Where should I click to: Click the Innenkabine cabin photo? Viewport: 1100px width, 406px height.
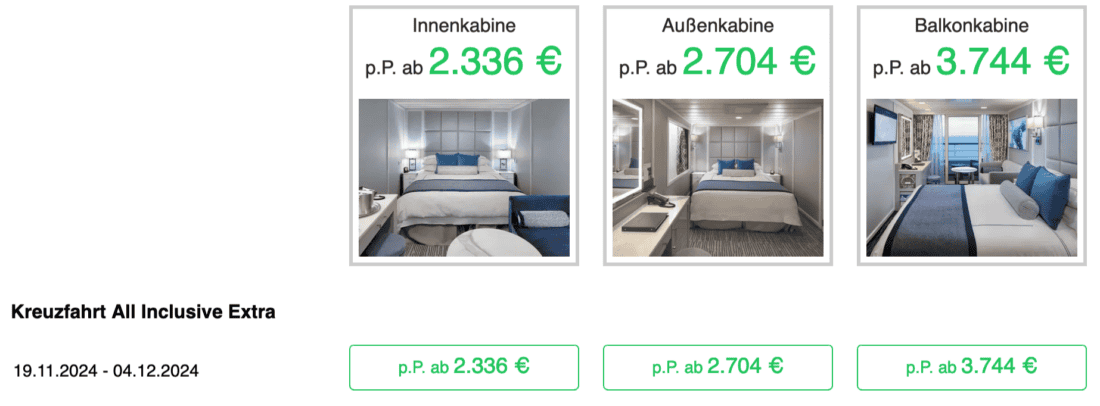click(464, 177)
